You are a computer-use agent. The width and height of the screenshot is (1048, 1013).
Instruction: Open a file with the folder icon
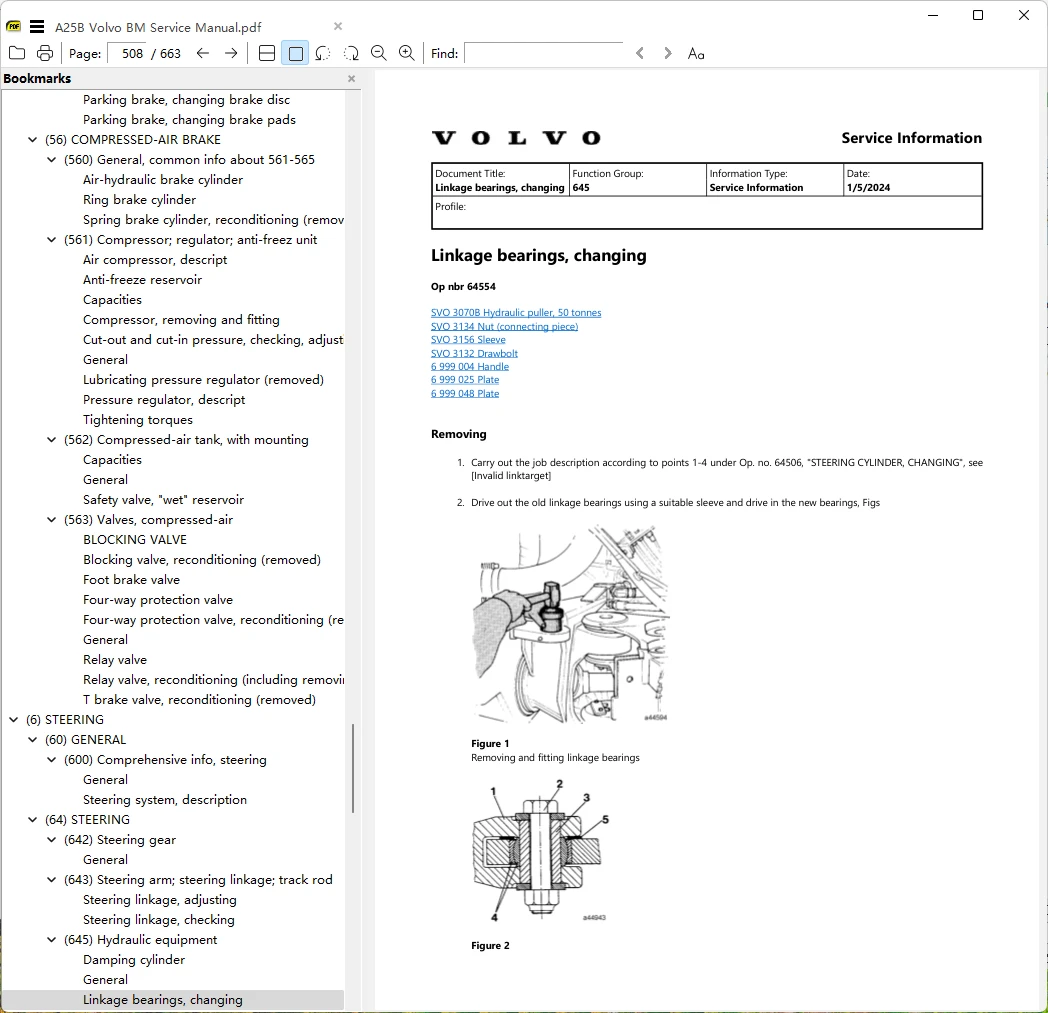tap(17, 53)
